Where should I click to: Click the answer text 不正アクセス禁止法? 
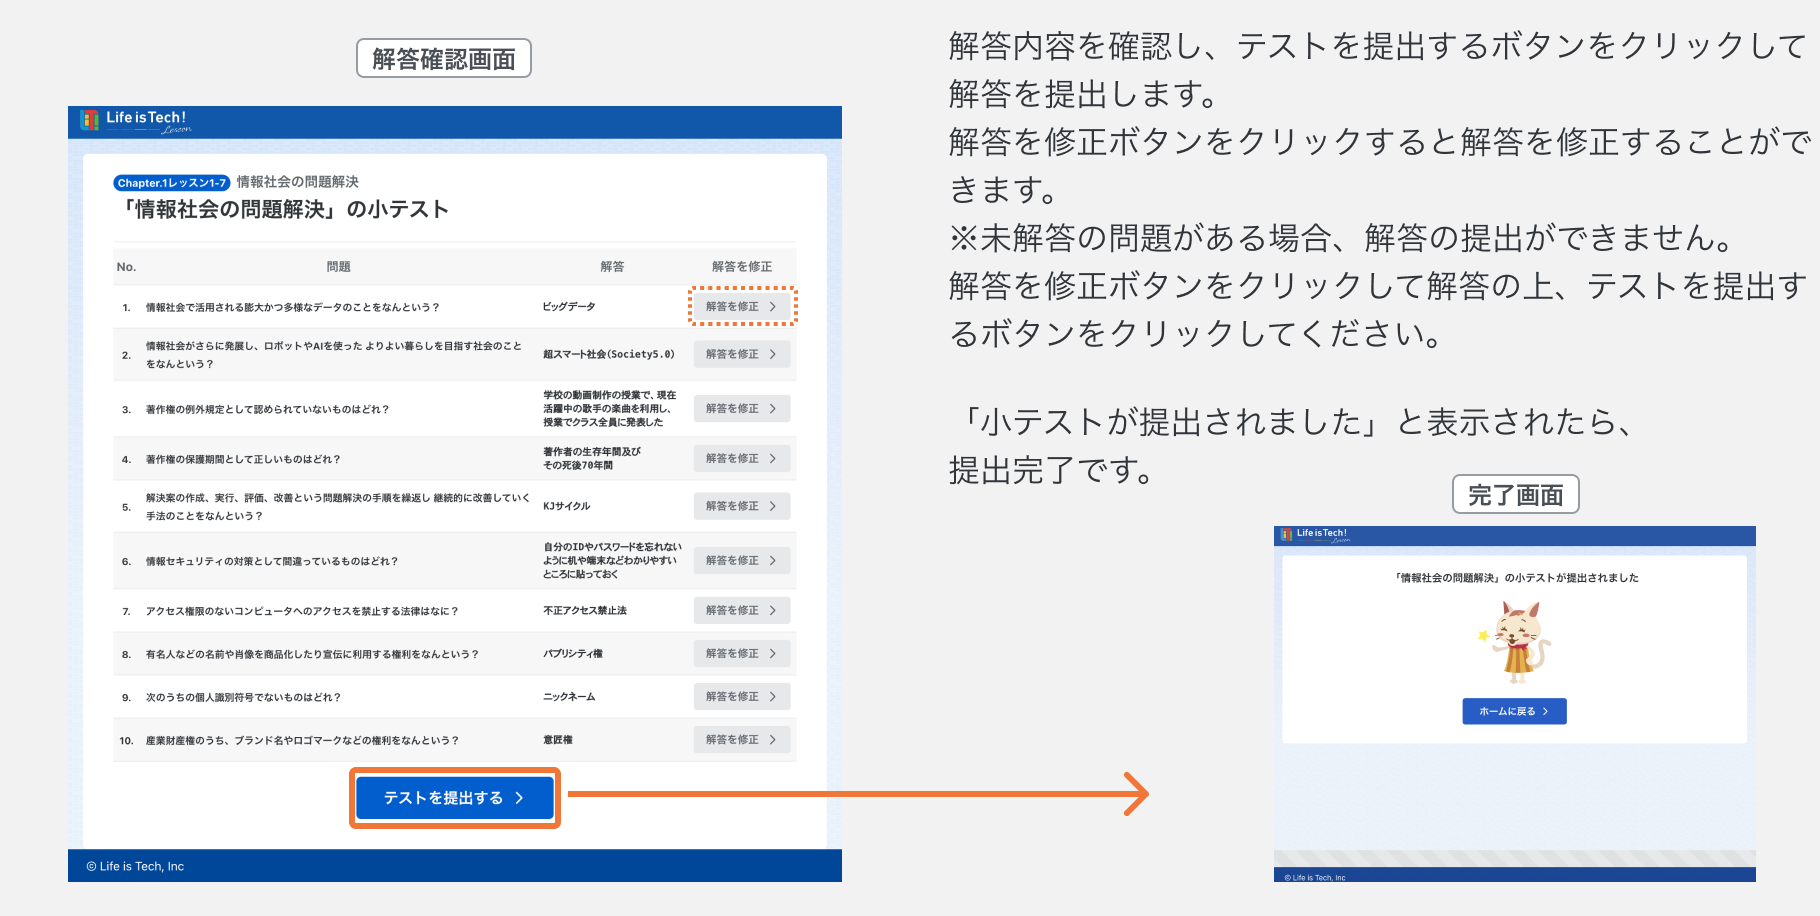(x=585, y=611)
